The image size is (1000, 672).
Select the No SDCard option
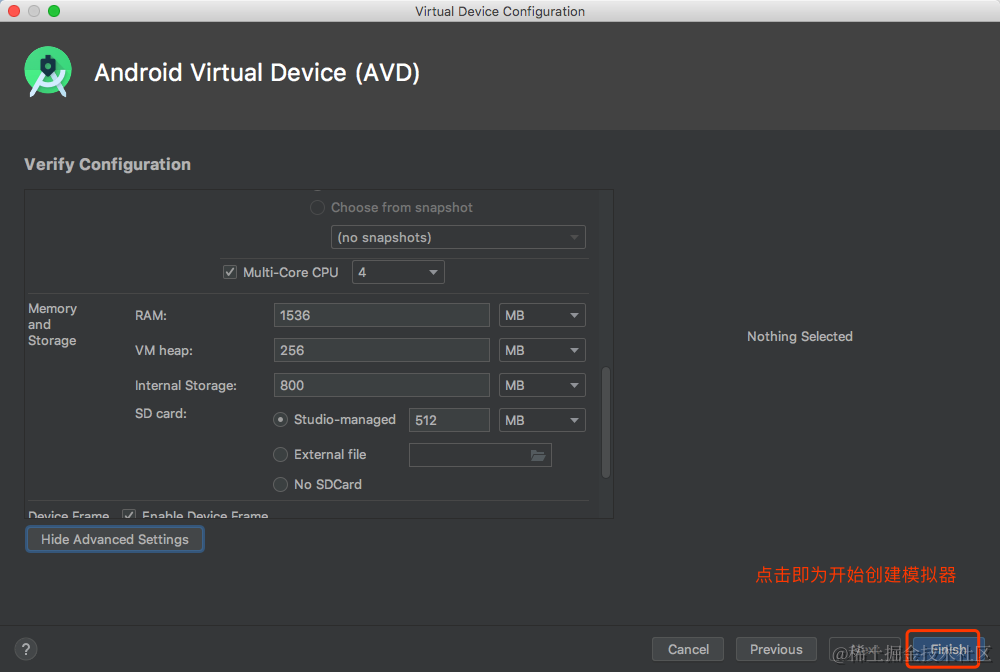pos(280,485)
